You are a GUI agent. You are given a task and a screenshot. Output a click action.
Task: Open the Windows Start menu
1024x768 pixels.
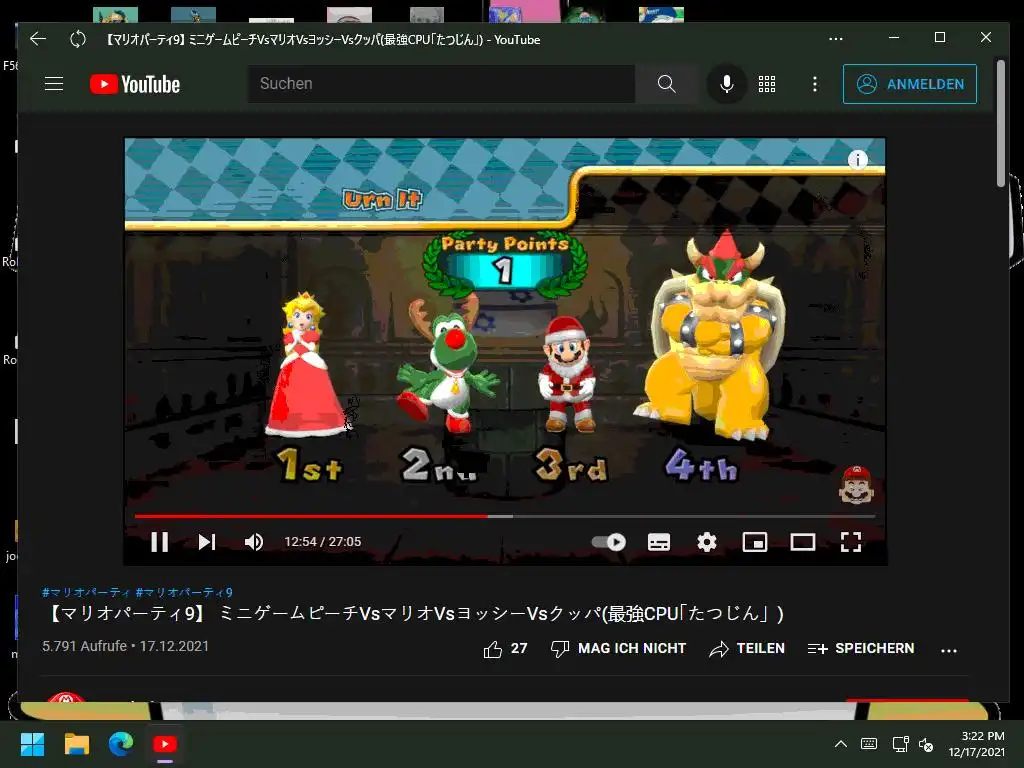click(x=33, y=744)
